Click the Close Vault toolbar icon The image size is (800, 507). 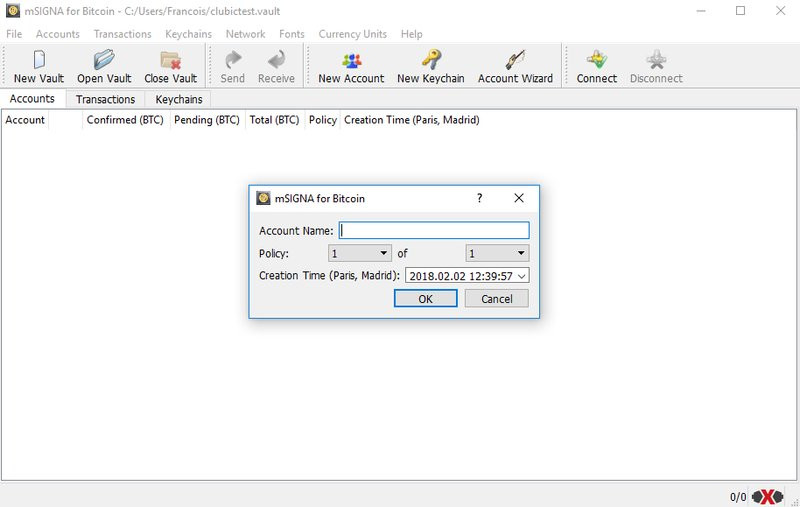[x=170, y=60]
